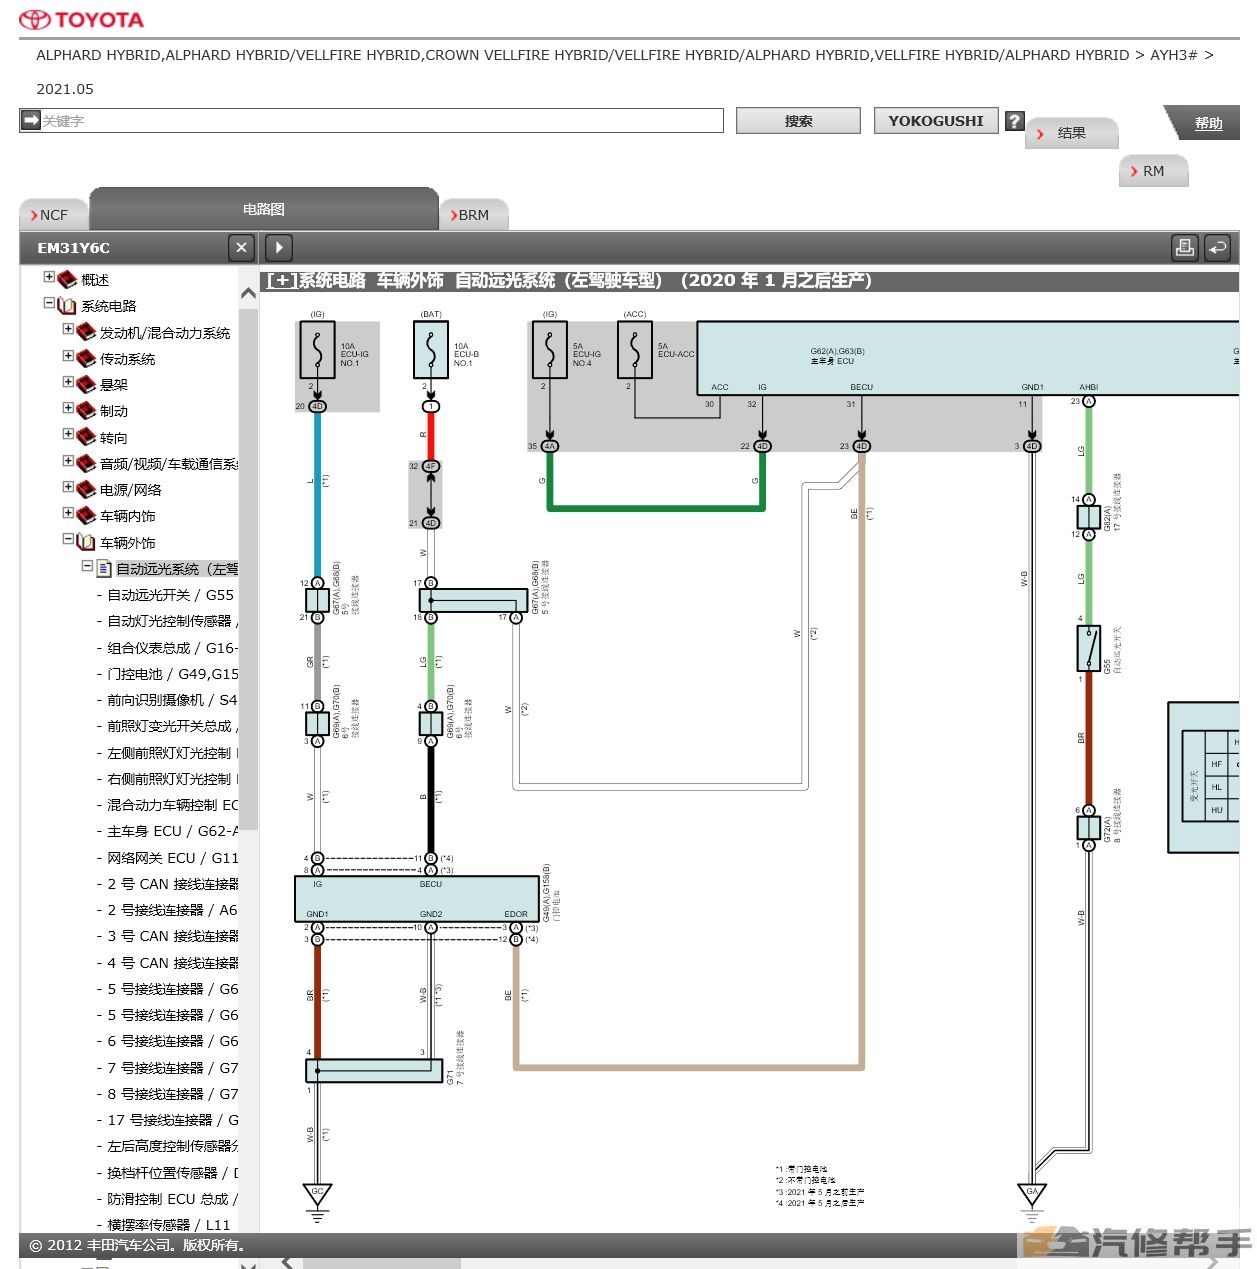Click the book icon beside 转向
1257x1269 pixels.
(x=86, y=436)
